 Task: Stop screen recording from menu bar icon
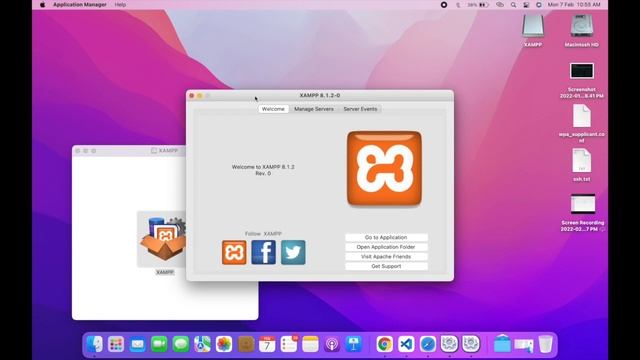click(x=444, y=4)
